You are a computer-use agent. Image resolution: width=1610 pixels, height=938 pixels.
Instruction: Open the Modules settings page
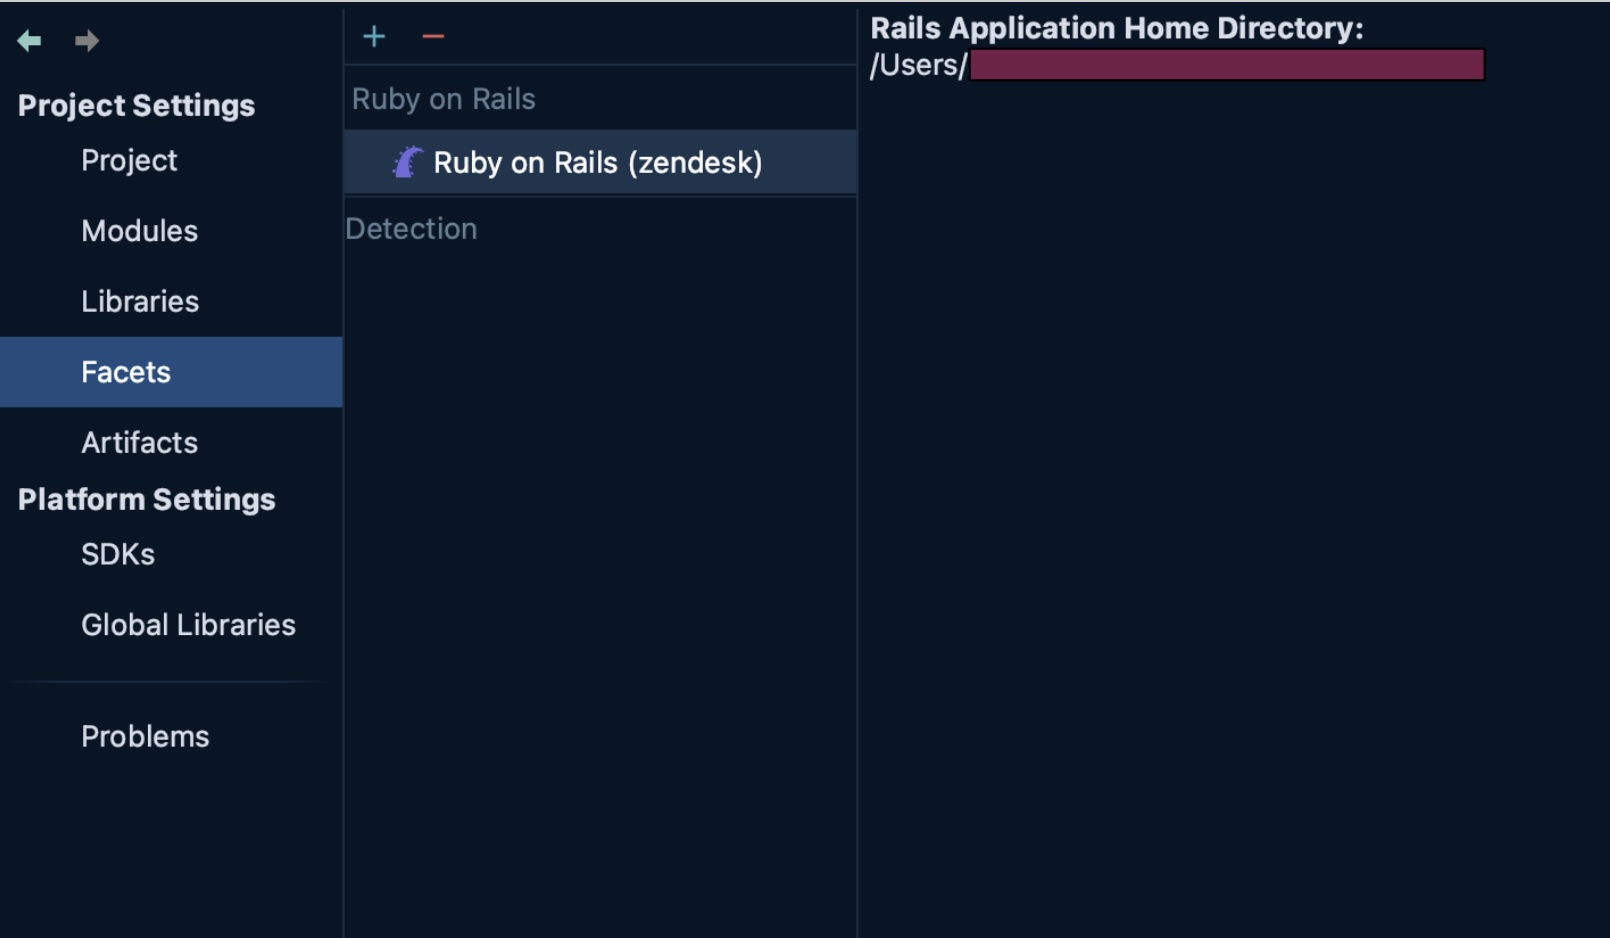coord(139,231)
